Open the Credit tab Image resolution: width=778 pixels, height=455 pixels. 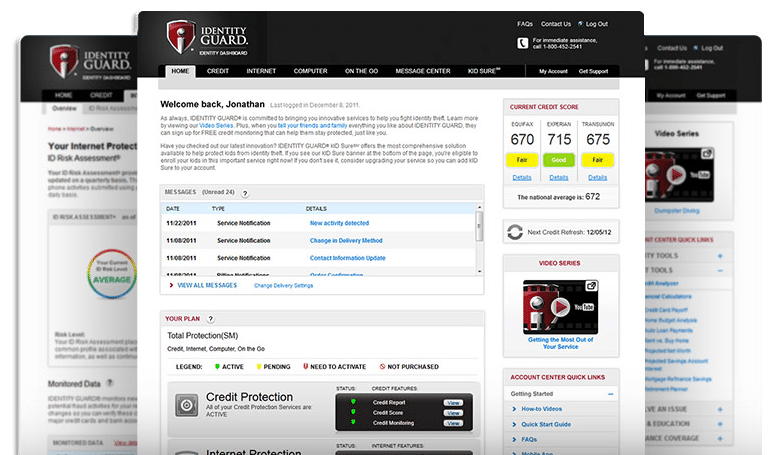pos(218,71)
